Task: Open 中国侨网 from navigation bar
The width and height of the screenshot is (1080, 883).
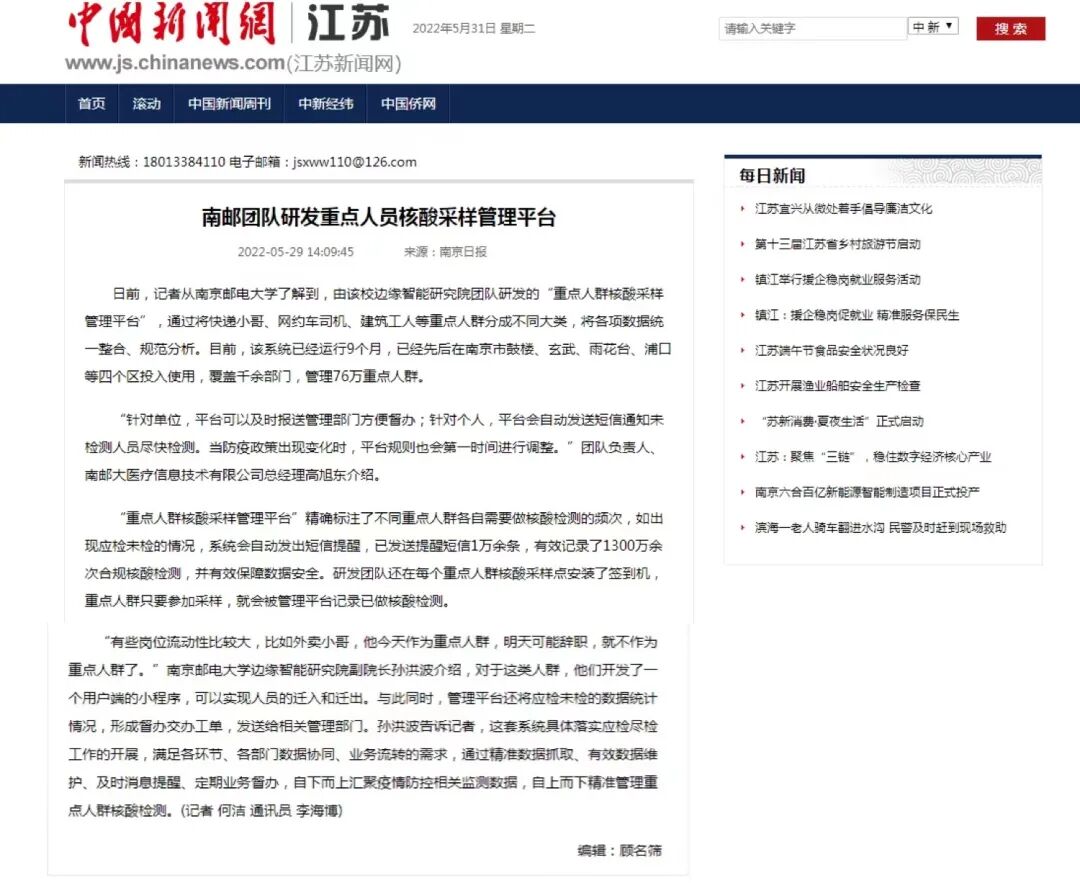Action: tap(407, 103)
